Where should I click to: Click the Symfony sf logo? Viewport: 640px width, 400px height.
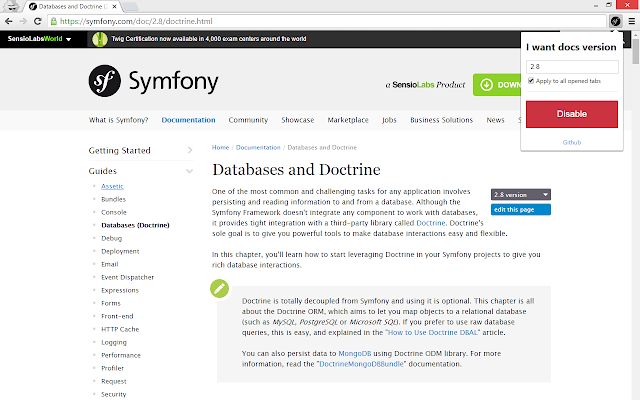pos(104,81)
